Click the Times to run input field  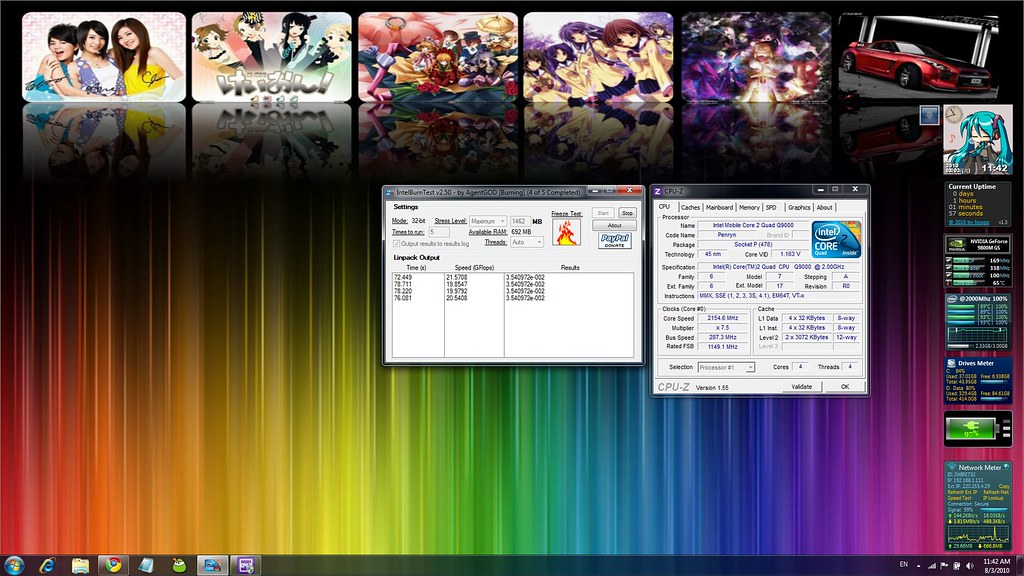coord(439,232)
